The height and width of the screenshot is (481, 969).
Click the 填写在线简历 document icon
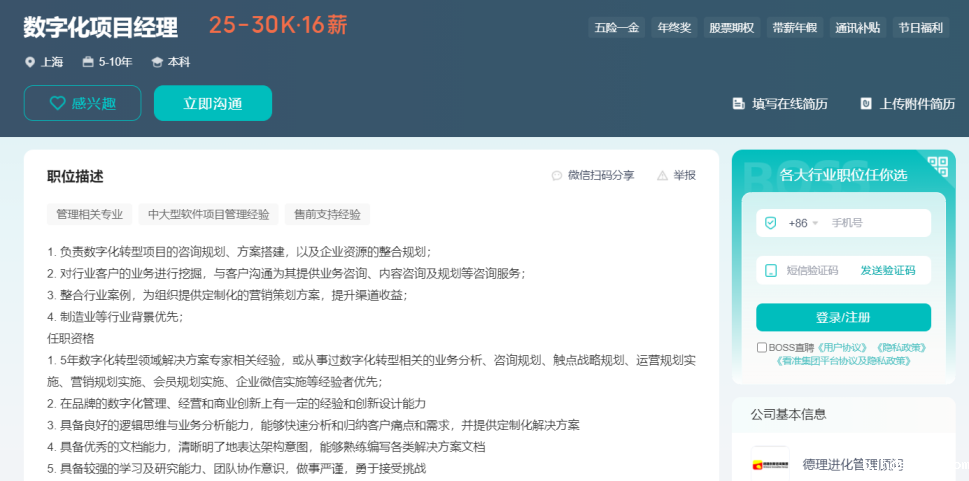(x=738, y=104)
